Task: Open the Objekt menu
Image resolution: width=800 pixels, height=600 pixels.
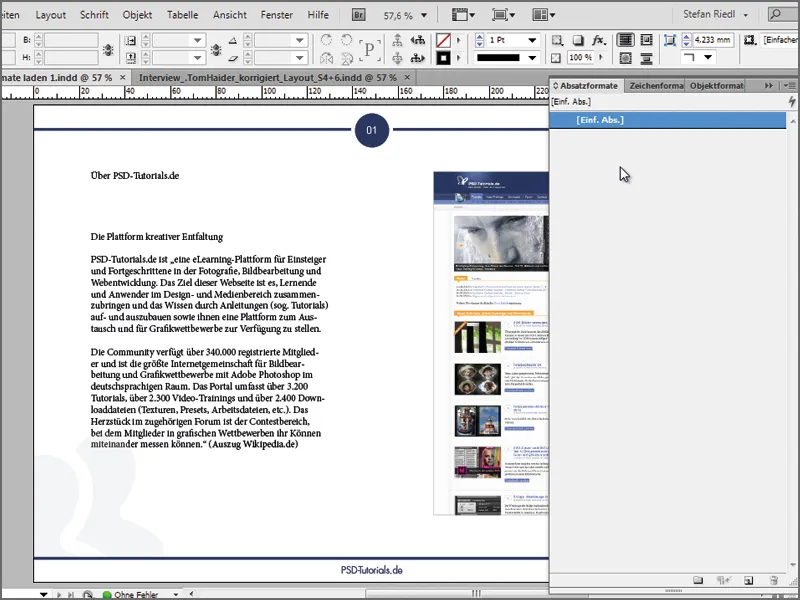Action: point(137,15)
